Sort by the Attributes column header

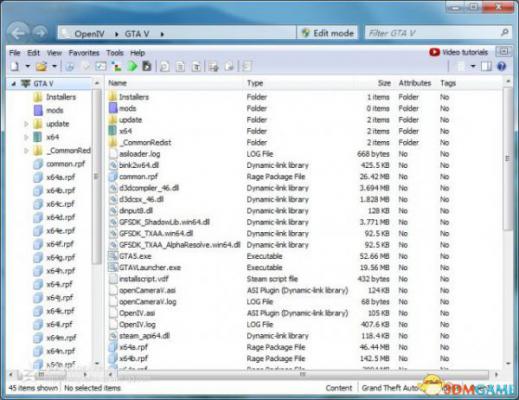tap(415, 83)
